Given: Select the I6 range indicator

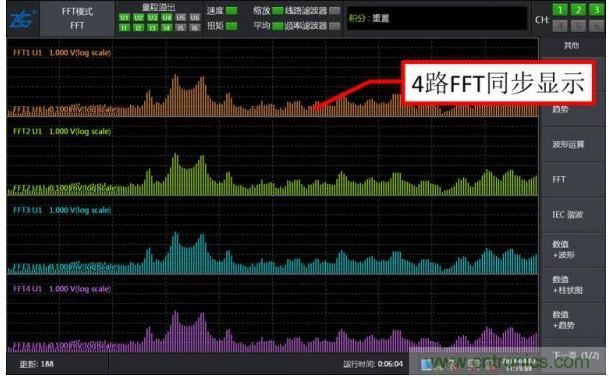Looking at the screenshot, I should 195,28.
